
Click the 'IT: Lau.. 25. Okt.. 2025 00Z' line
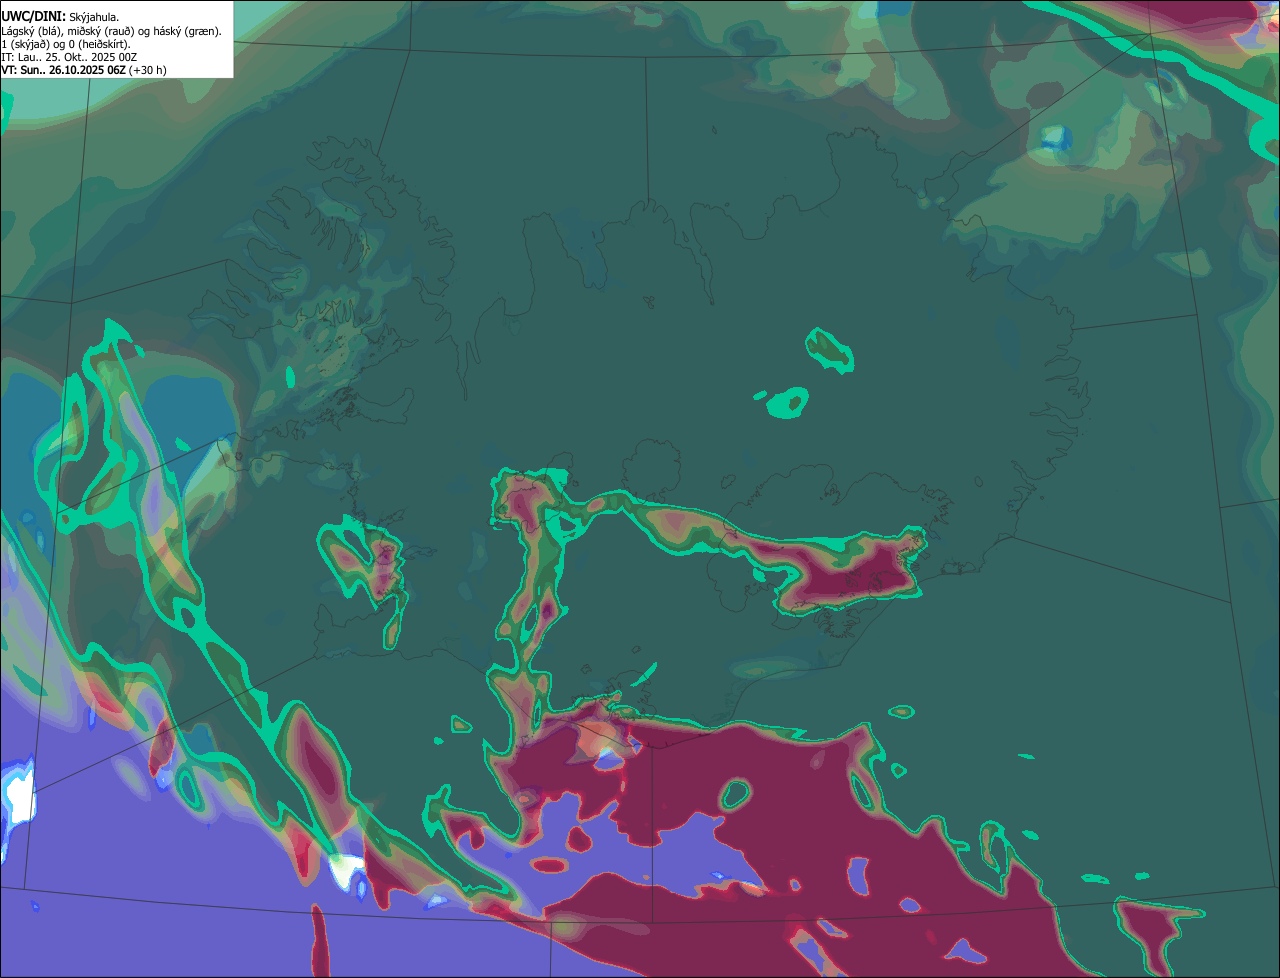pos(69,57)
